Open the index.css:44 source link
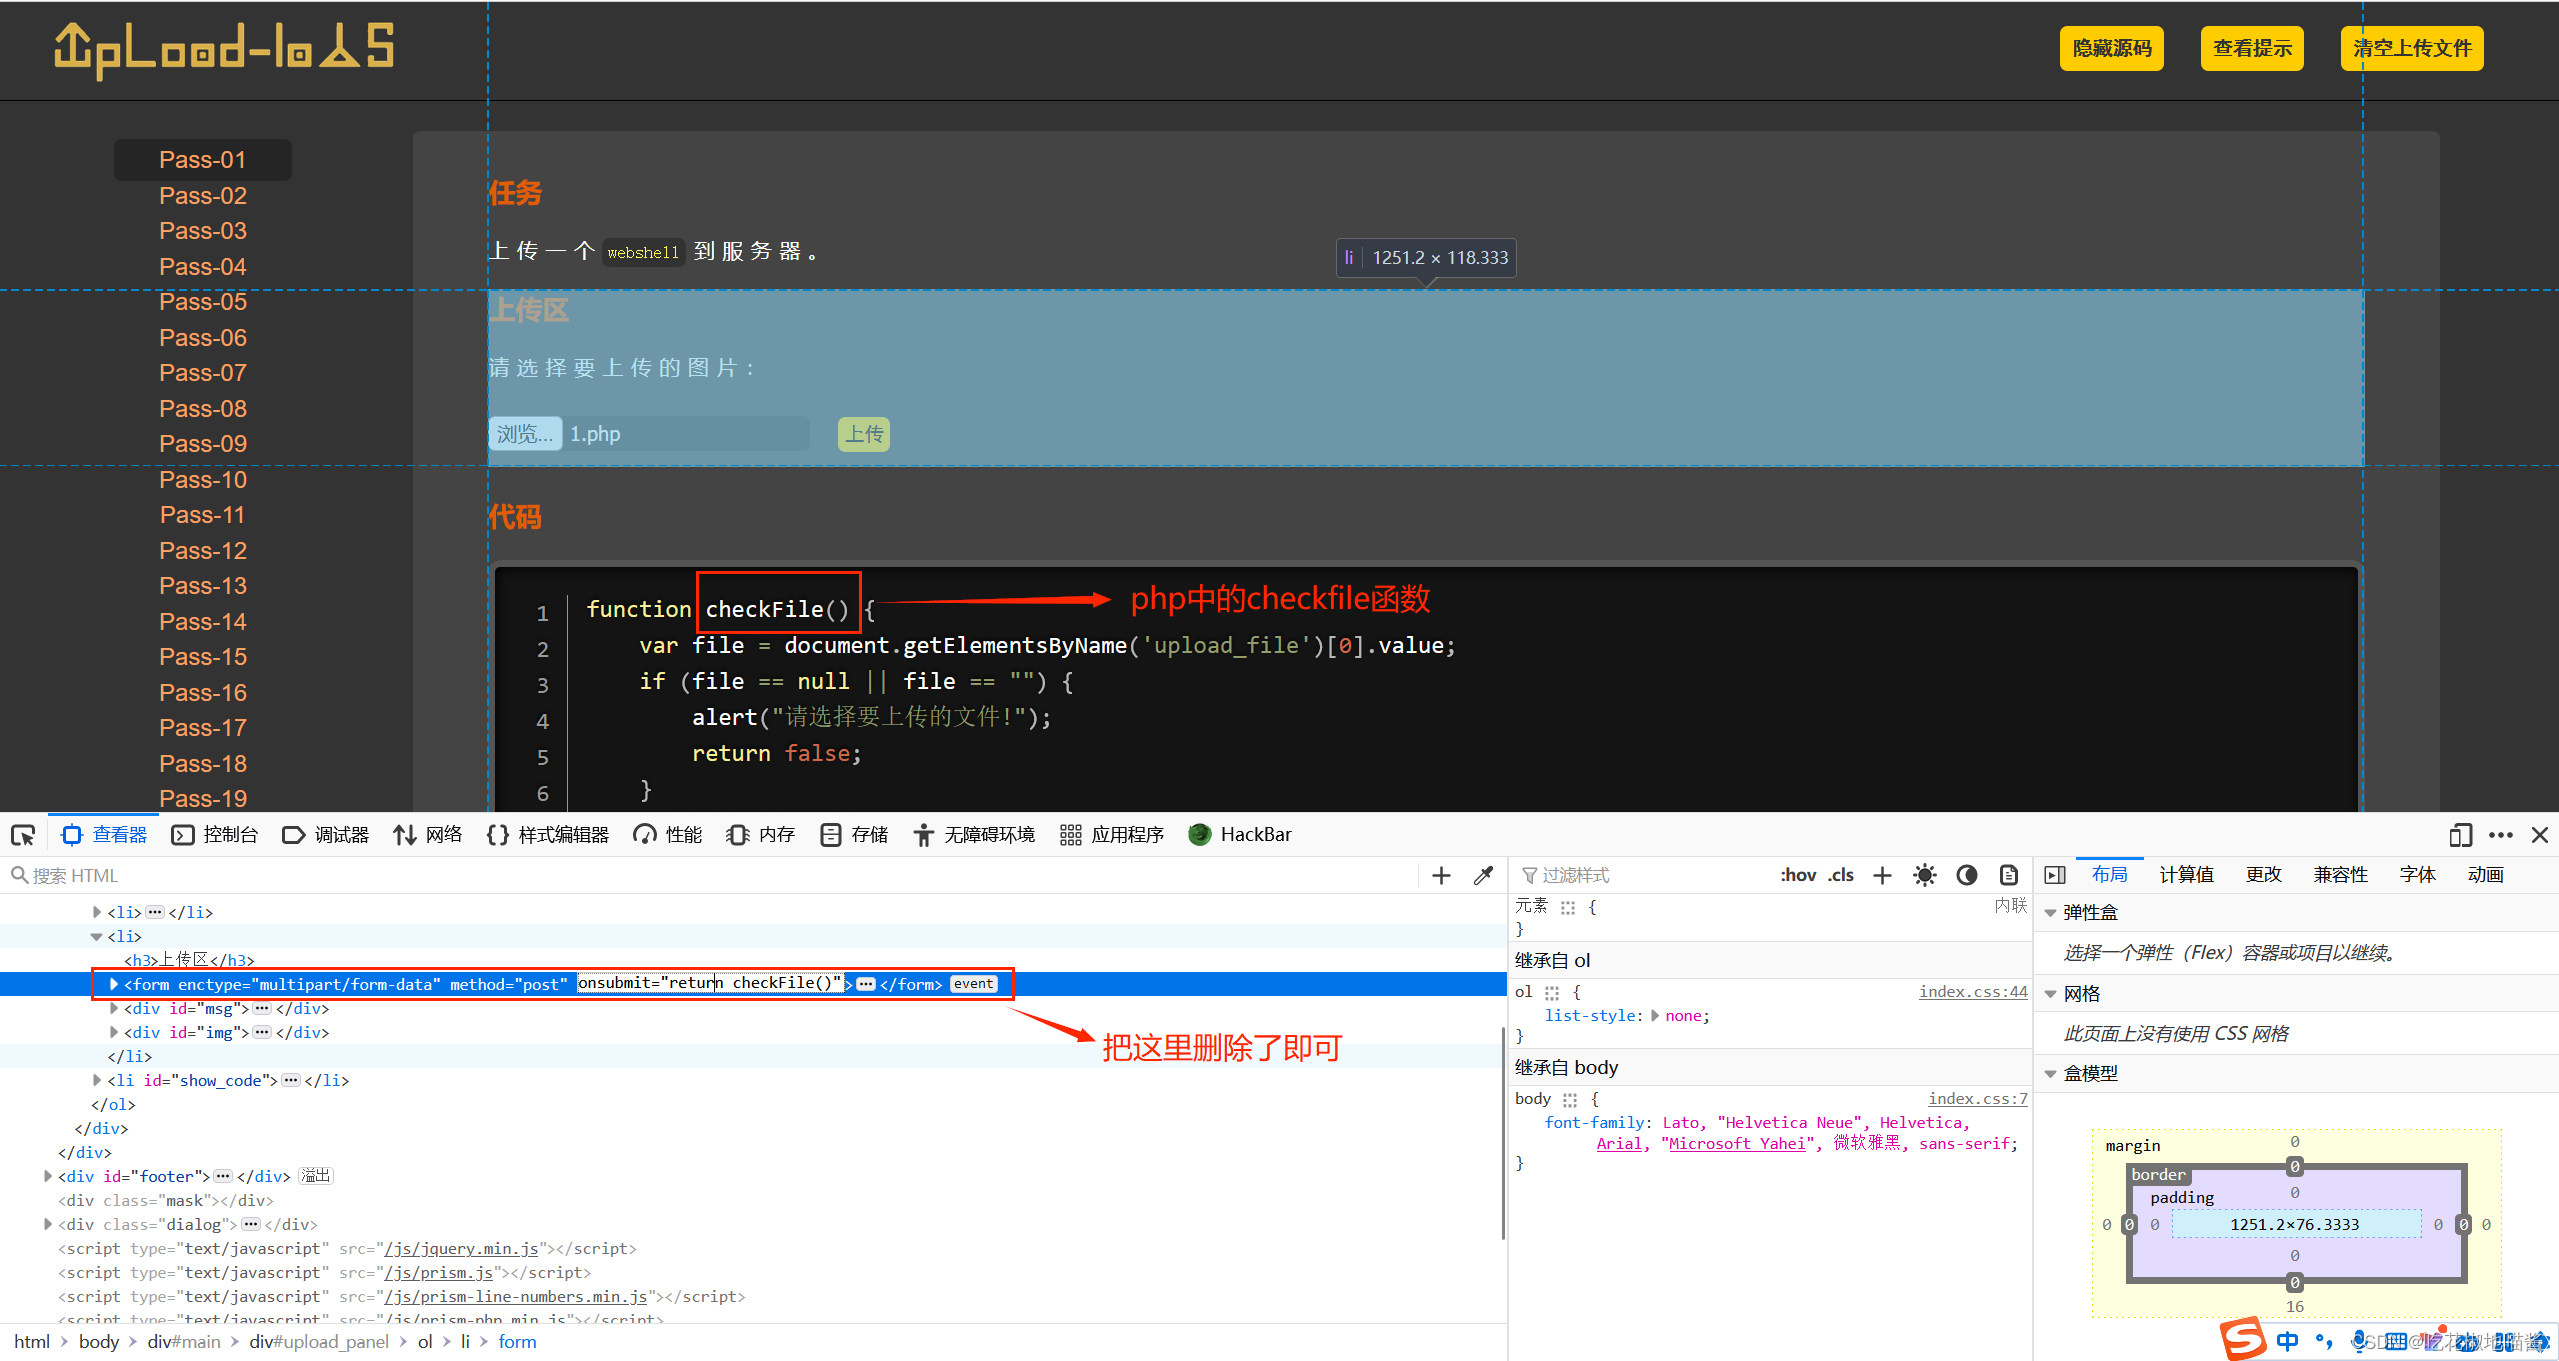Image resolution: width=2559 pixels, height=1361 pixels. pyautogui.click(x=1972, y=991)
